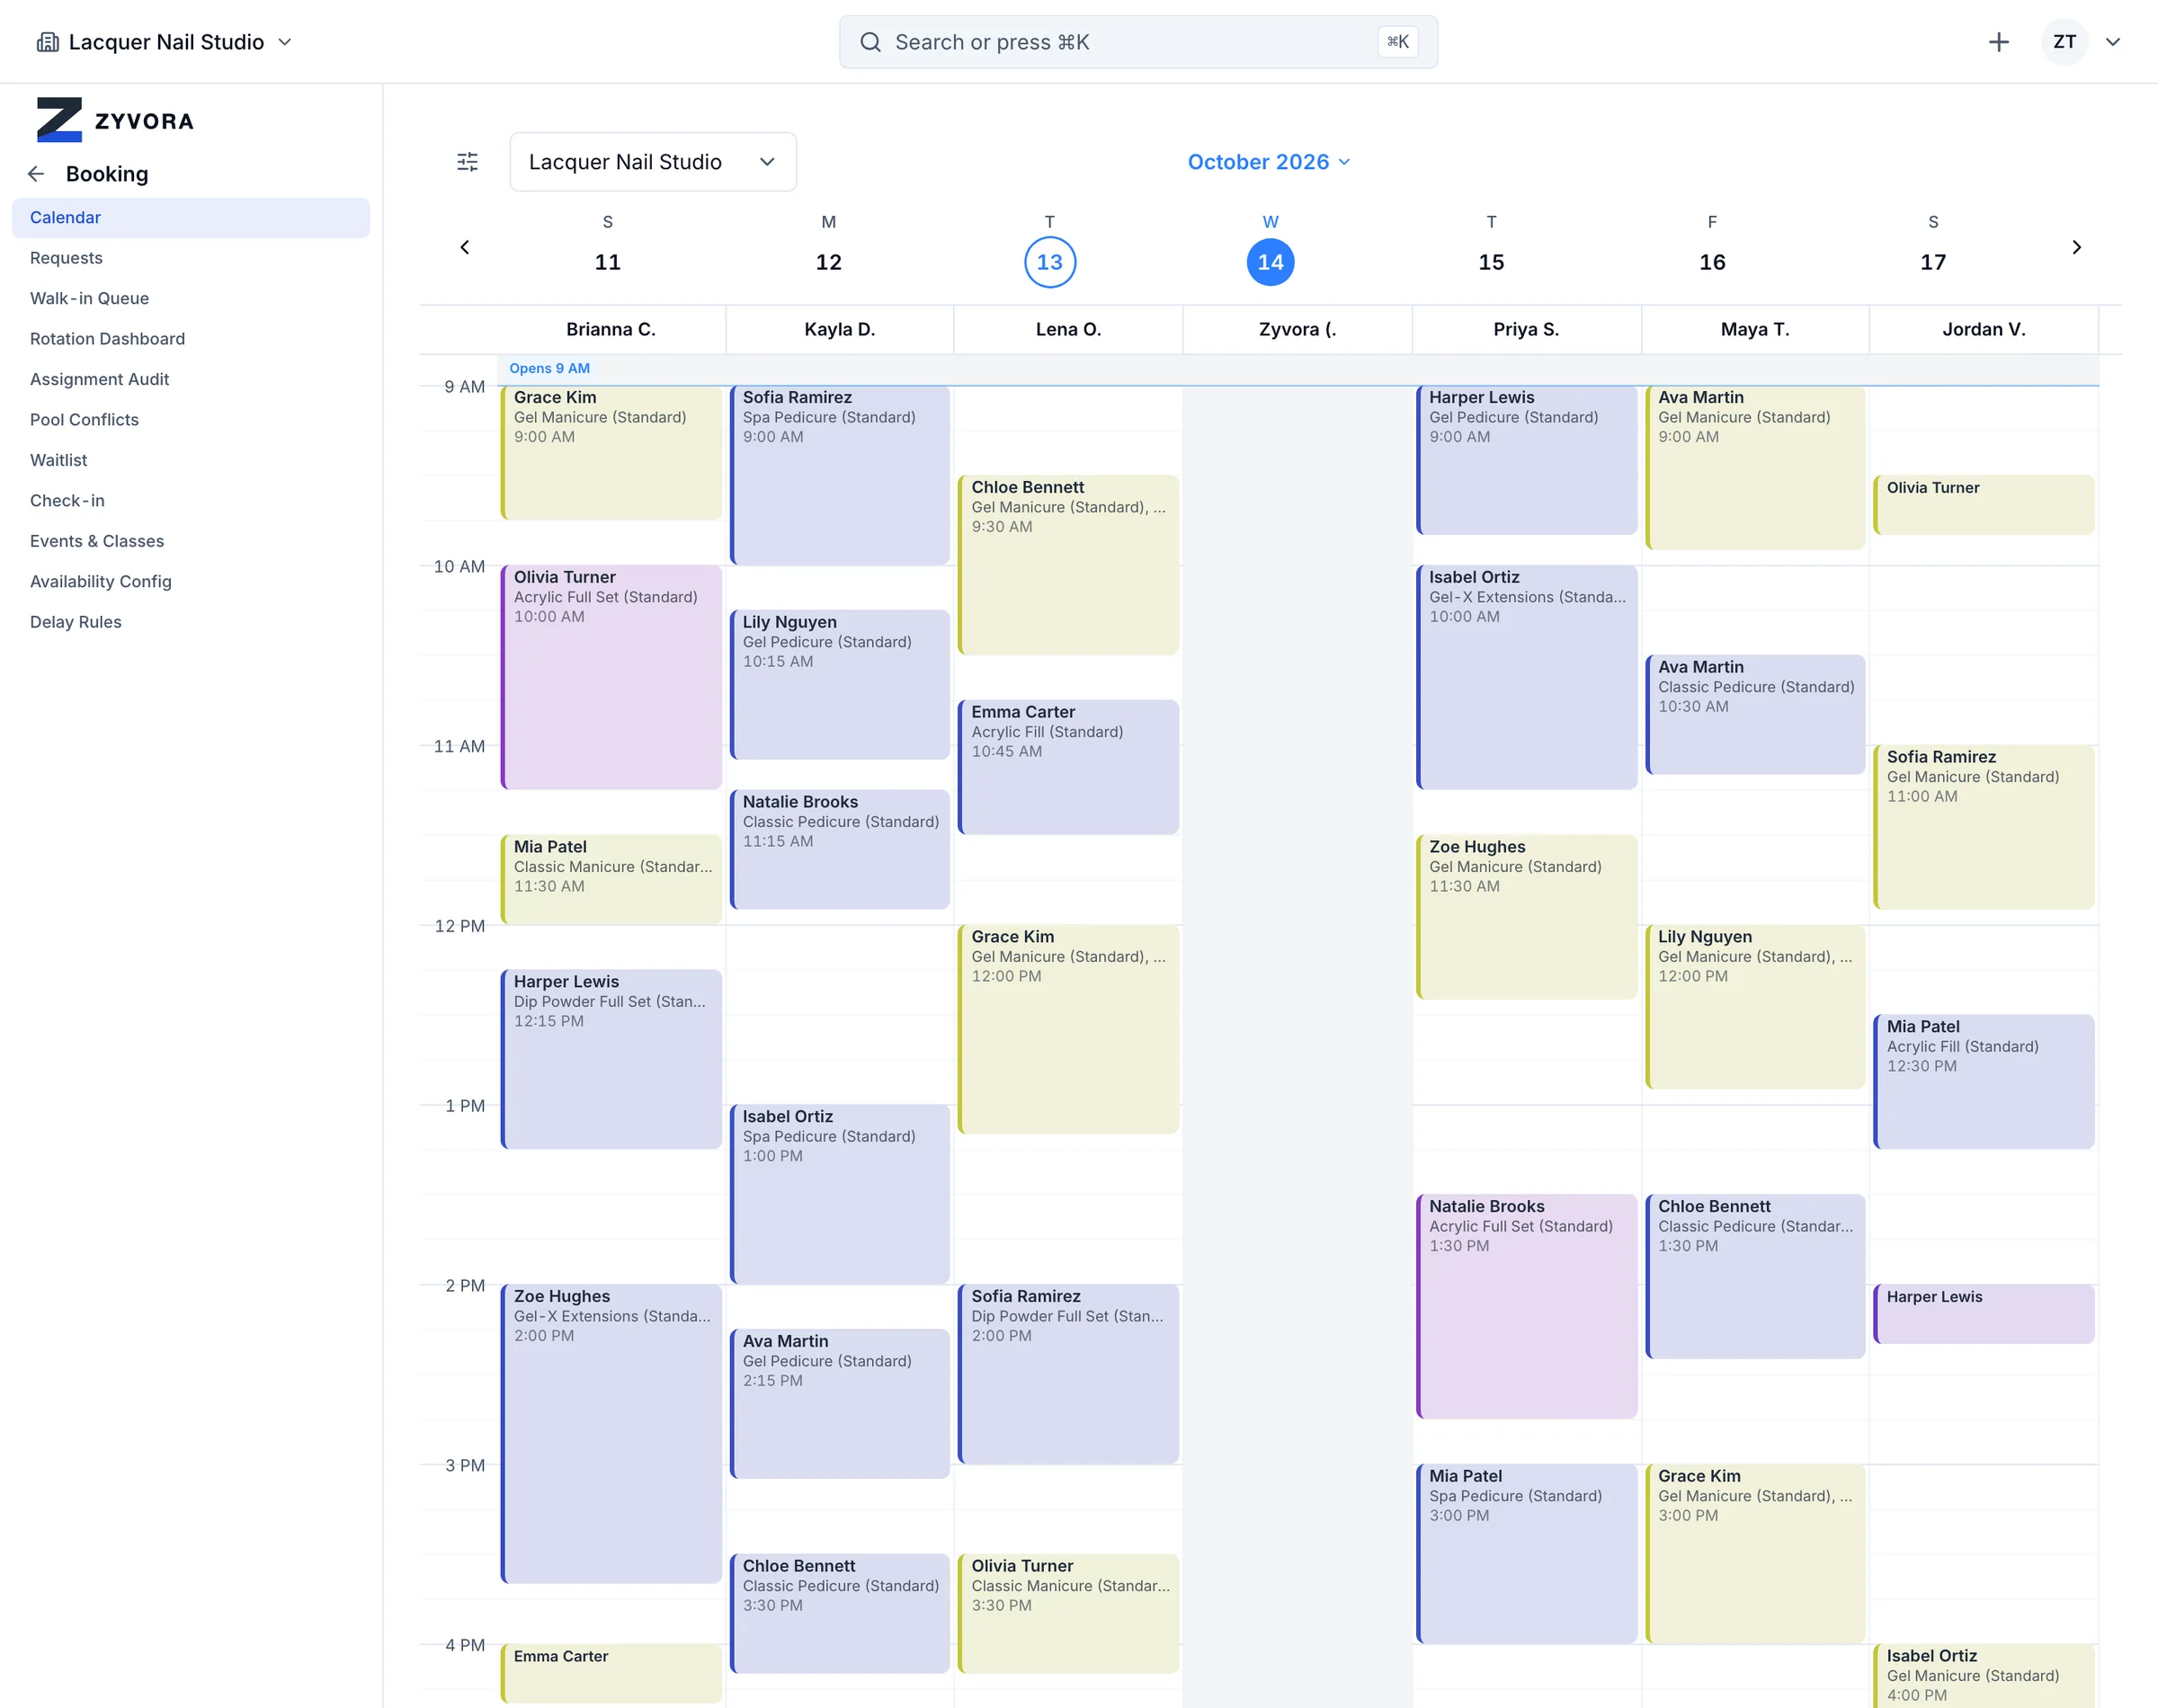Click the building icon beside Lacquer Nail Studio
The image size is (2158, 1708).
(x=47, y=42)
